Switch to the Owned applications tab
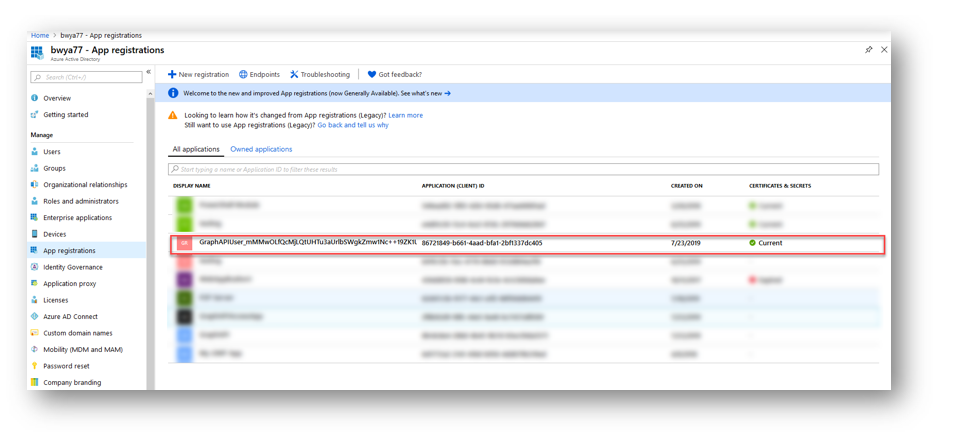Screen dimensions: 954x441 261,149
